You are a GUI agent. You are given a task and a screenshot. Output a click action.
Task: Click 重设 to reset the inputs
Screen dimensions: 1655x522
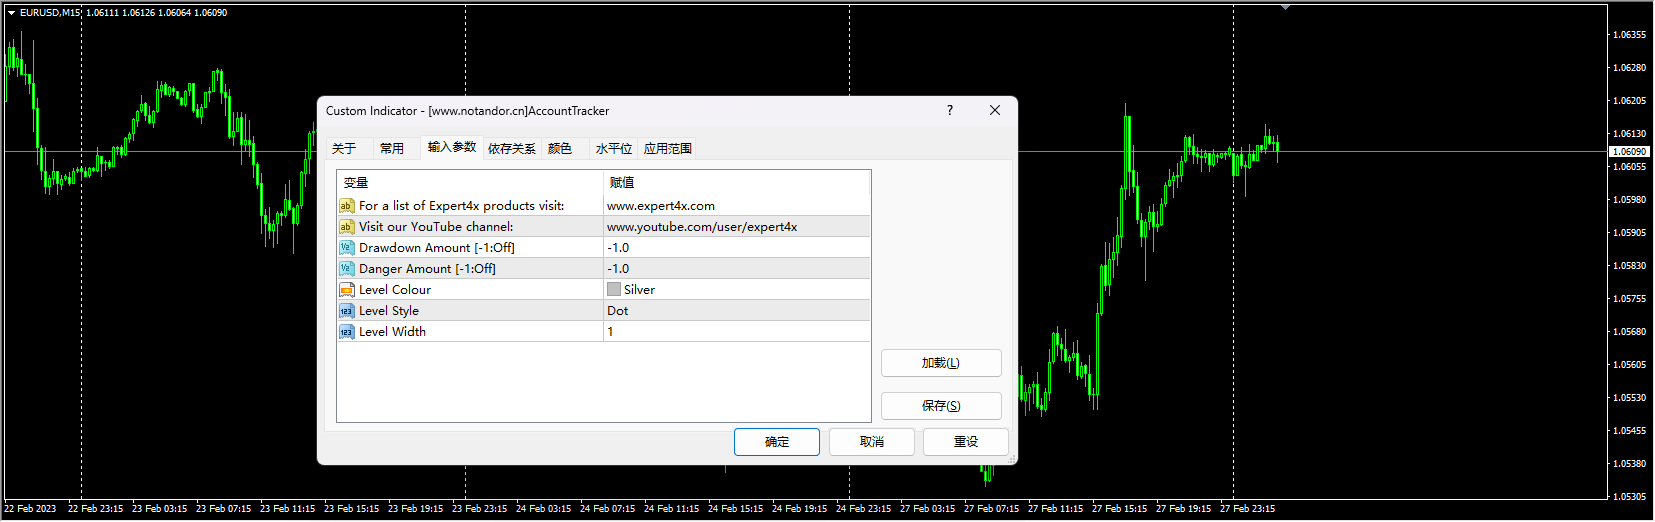click(965, 442)
